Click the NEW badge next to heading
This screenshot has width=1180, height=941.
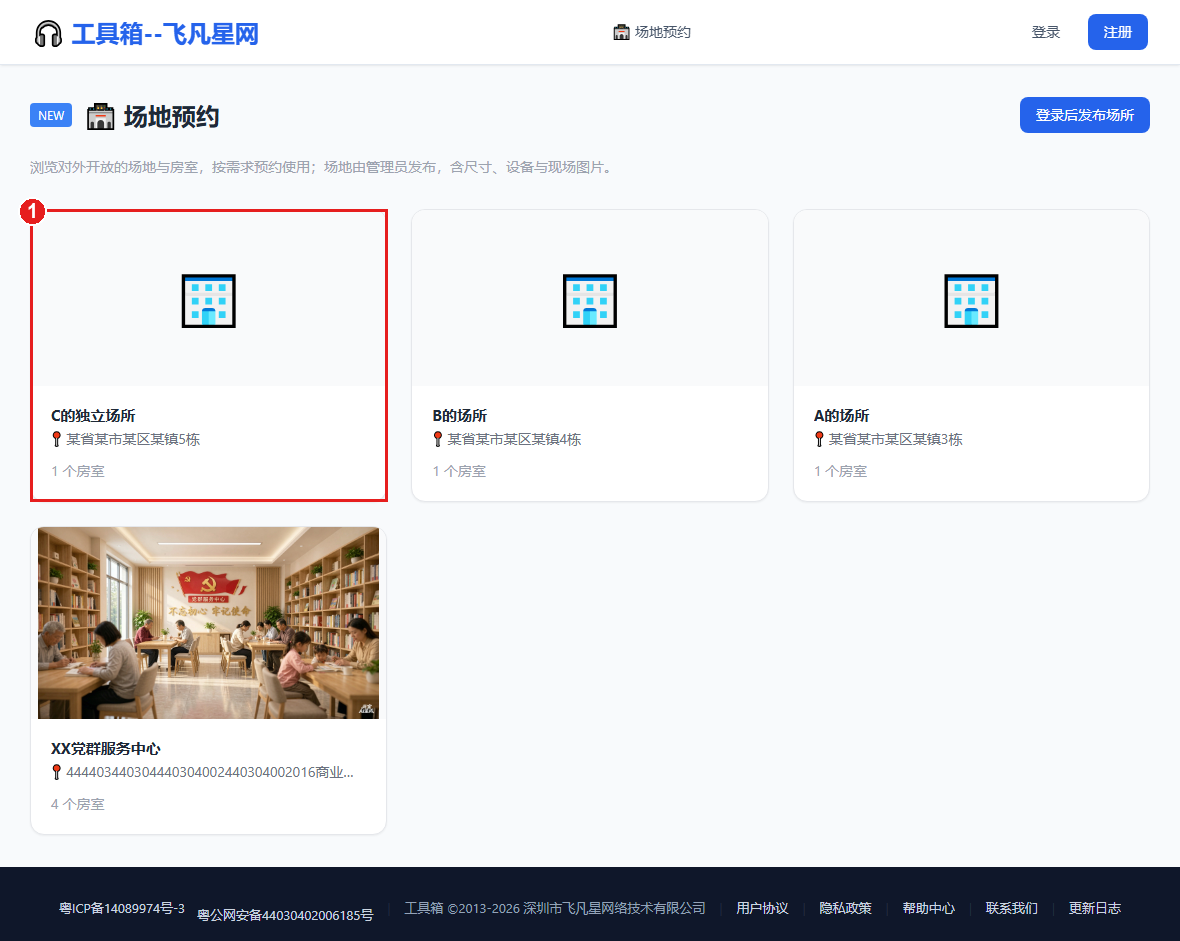pyautogui.click(x=51, y=115)
